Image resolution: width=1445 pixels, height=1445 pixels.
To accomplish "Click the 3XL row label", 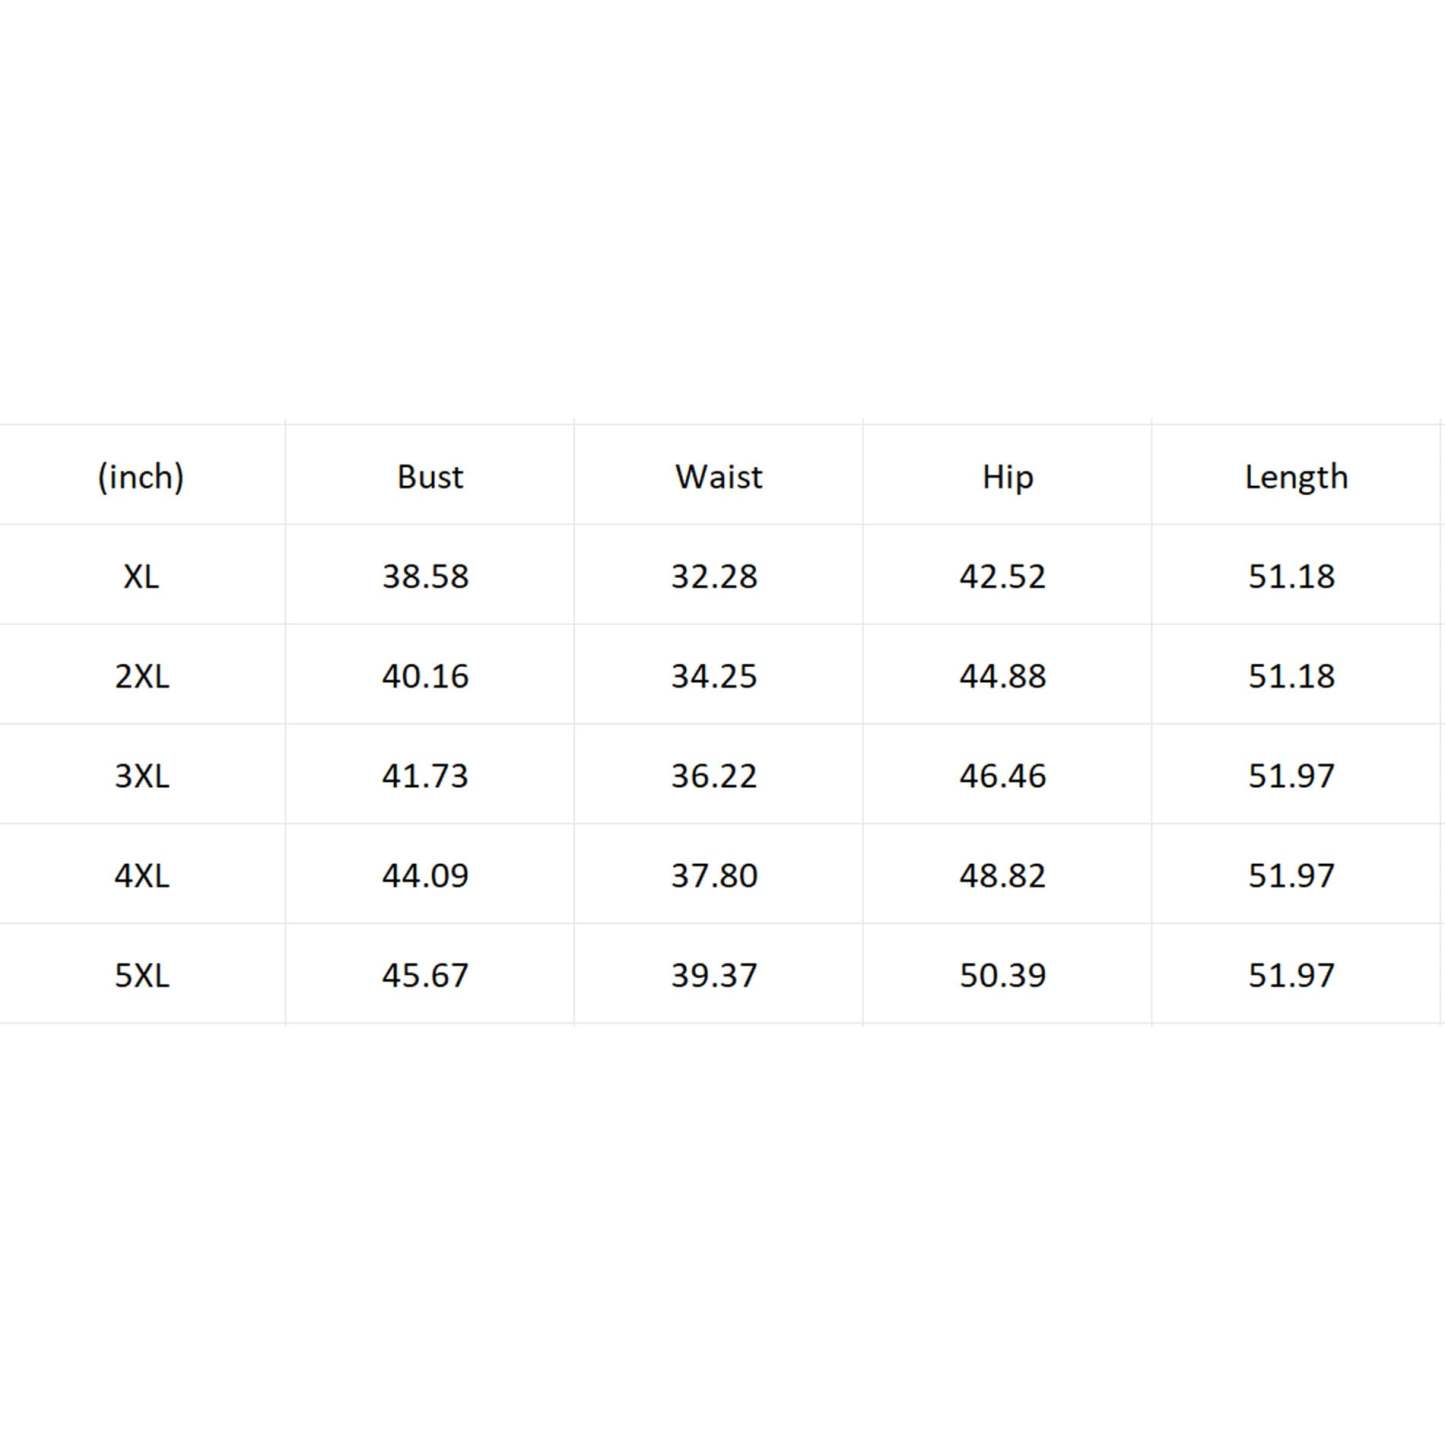I will [x=141, y=775].
